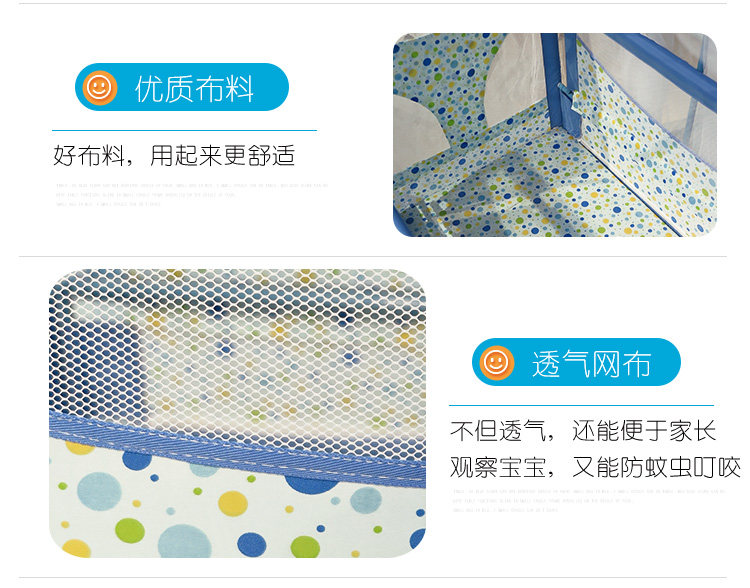Click the smiley icon beside 优质布料

[x=99, y=88]
